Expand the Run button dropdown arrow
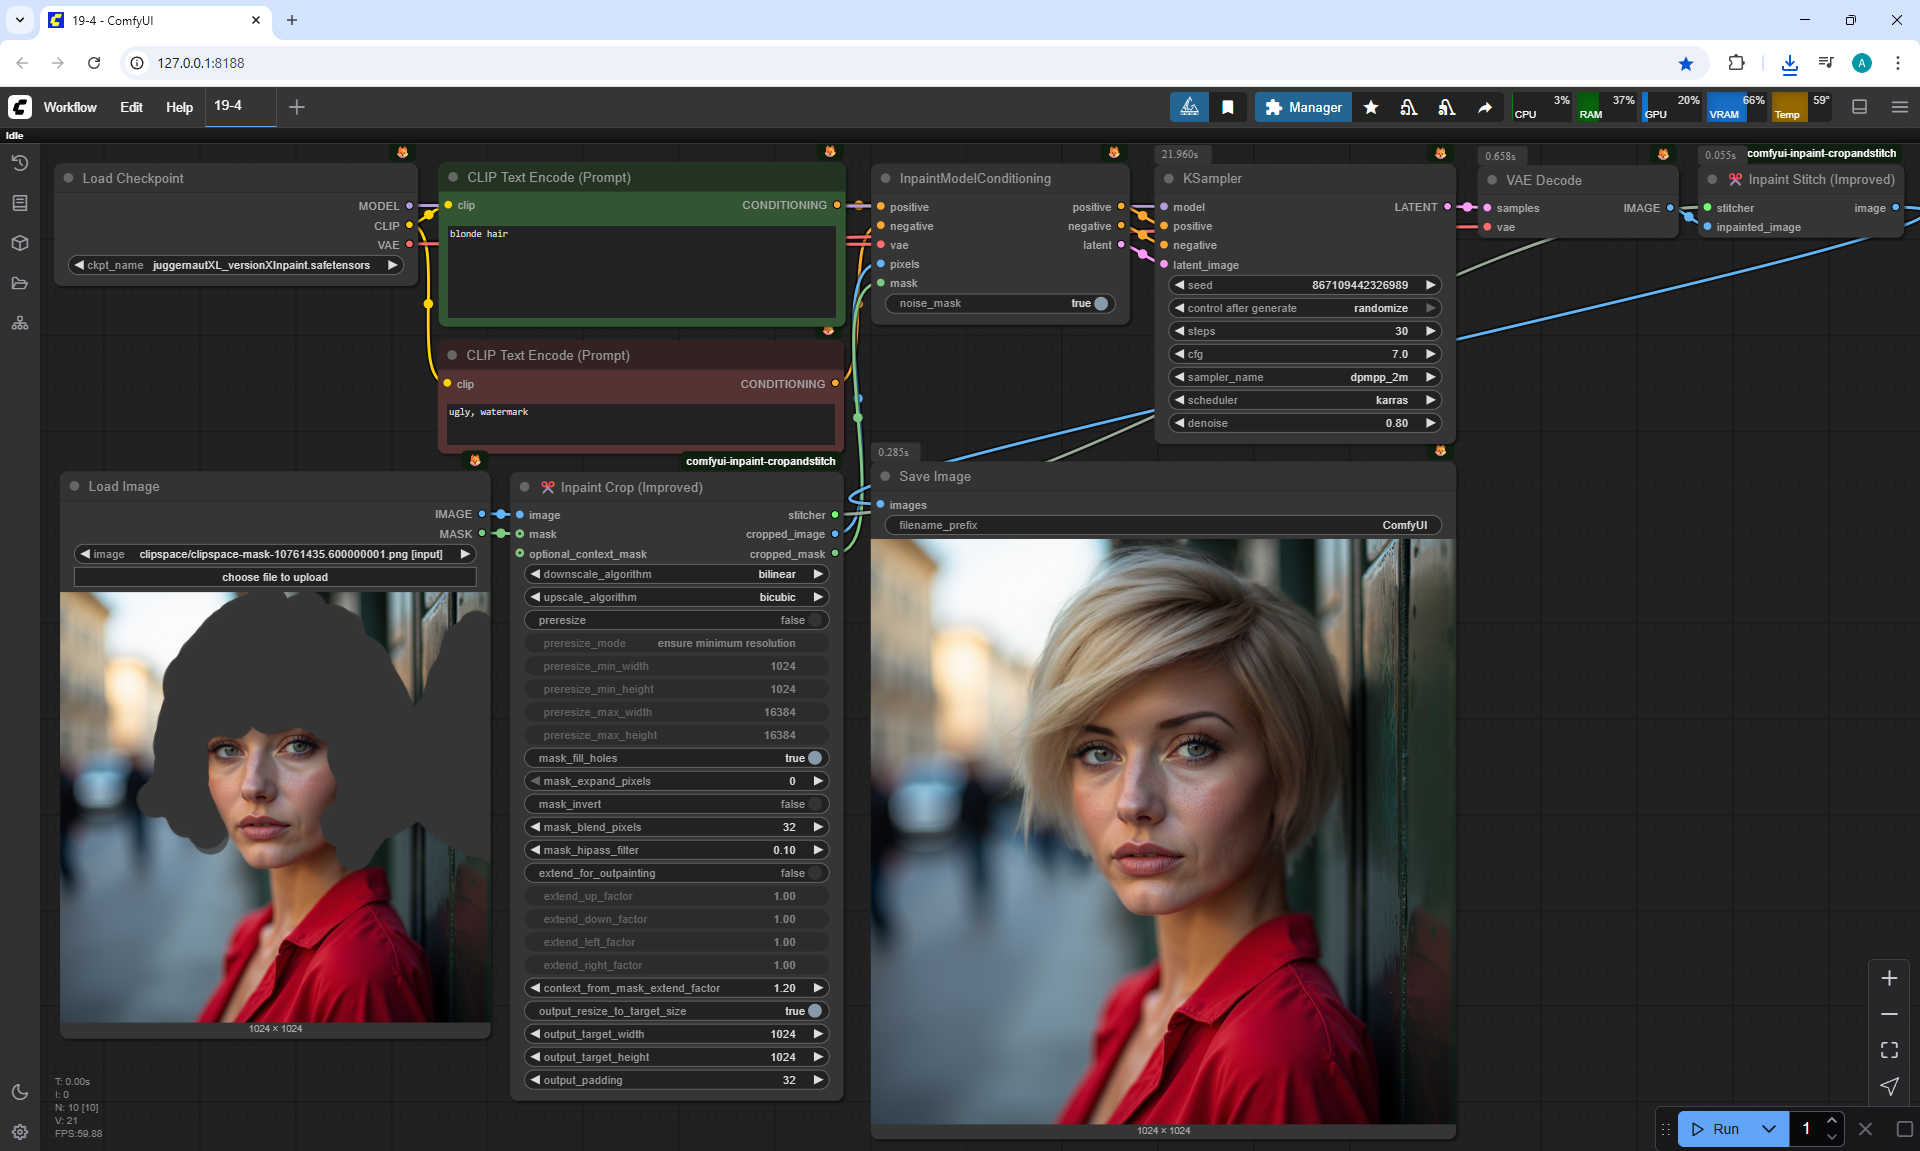Image resolution: width=1920 pixels, height=1151 pixels. point(1768,1129)
